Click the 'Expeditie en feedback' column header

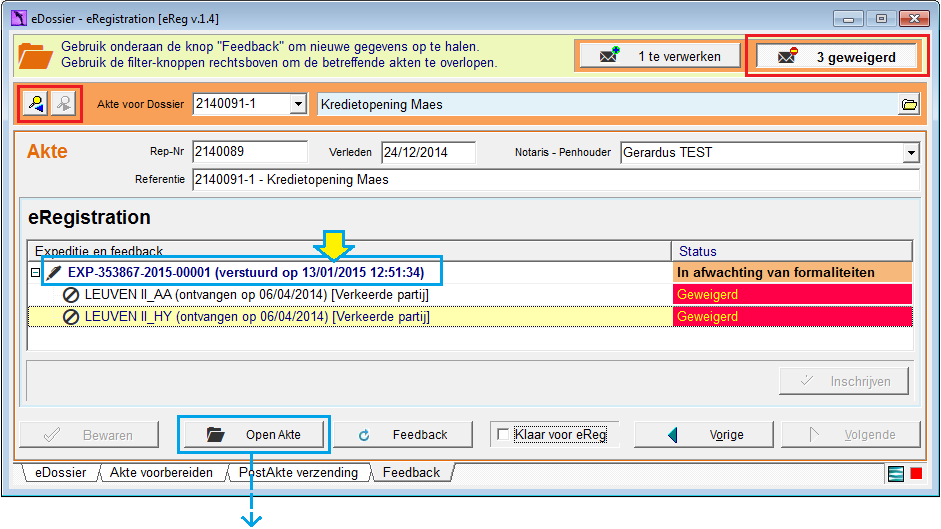[349, 251]
